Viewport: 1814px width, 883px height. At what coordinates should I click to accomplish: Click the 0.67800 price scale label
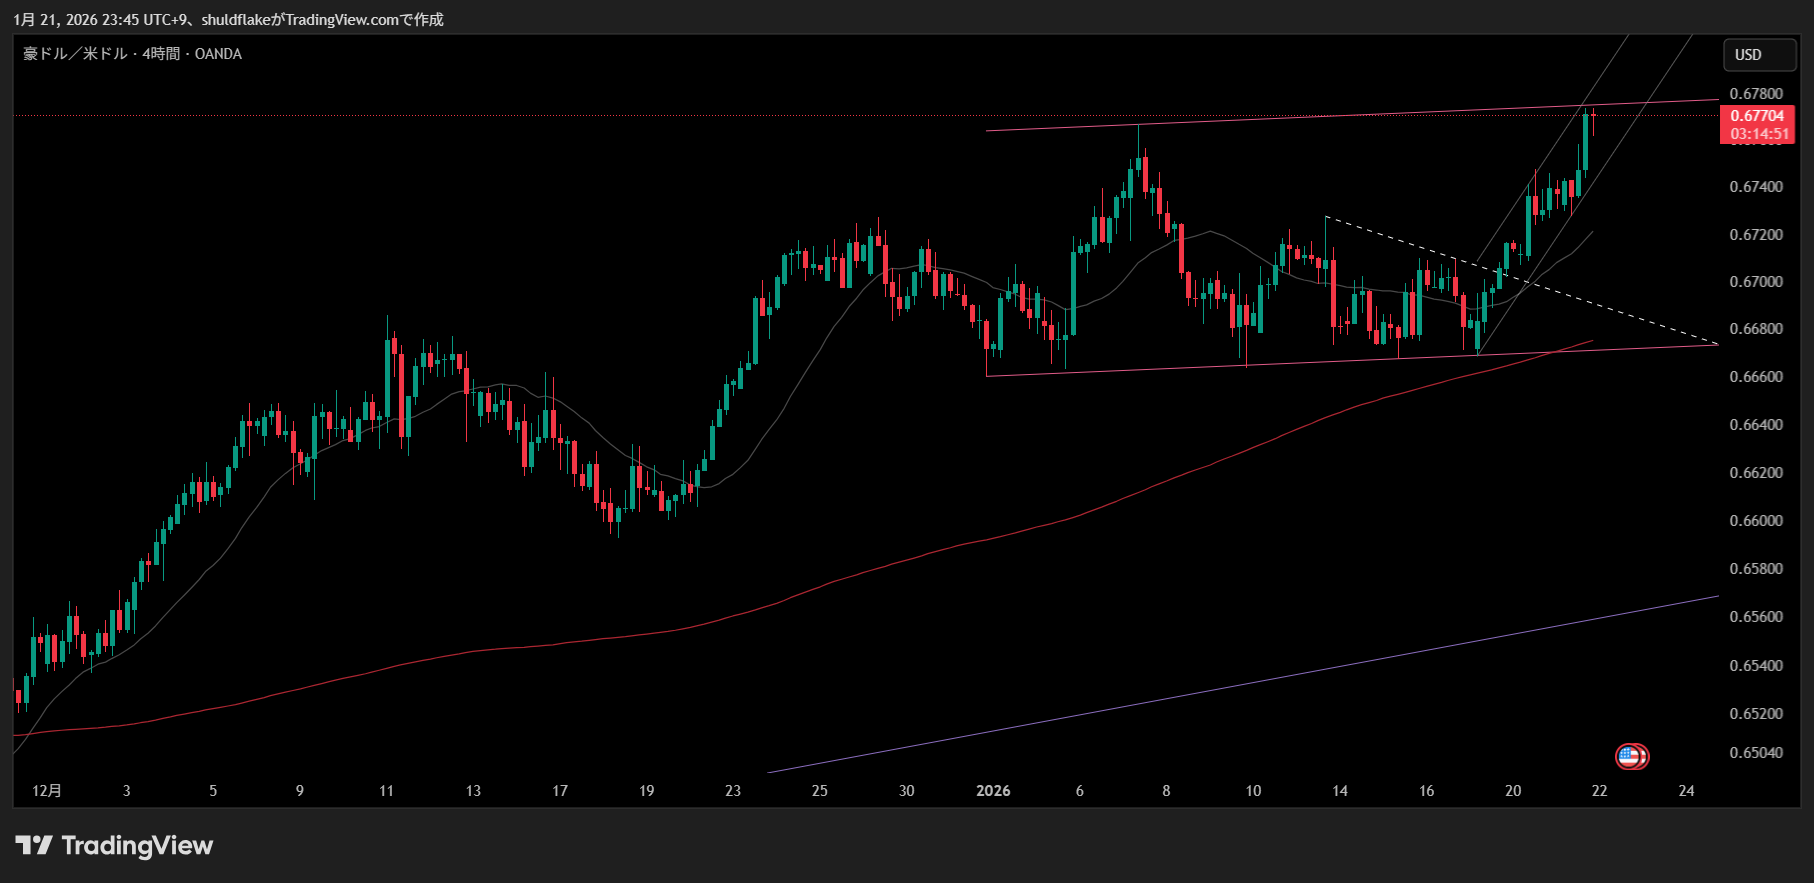(1756, 94)
